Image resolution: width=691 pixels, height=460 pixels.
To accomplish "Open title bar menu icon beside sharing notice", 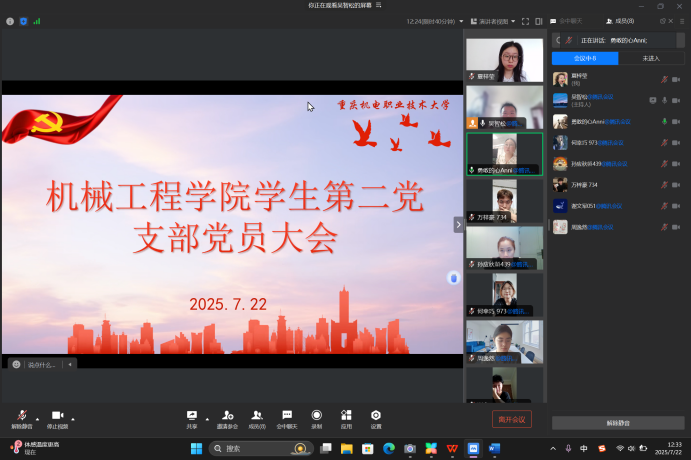I will [379, 5].
